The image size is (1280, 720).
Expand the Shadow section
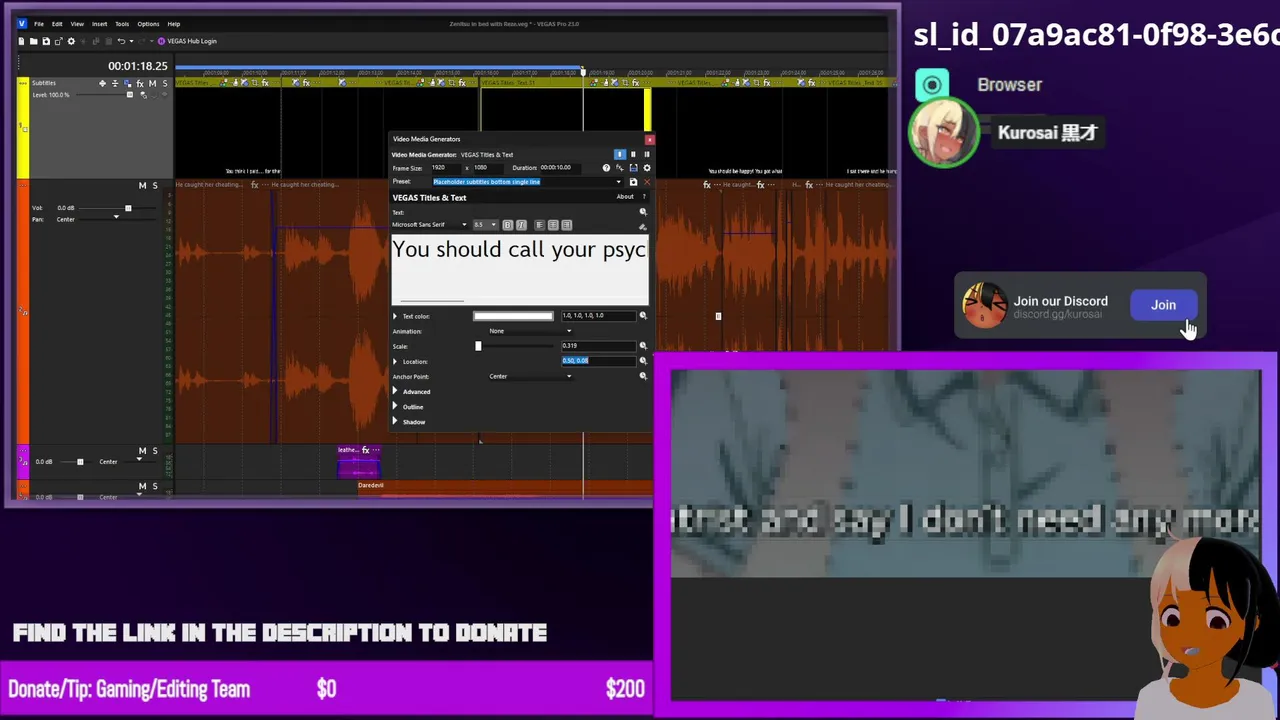395,422
